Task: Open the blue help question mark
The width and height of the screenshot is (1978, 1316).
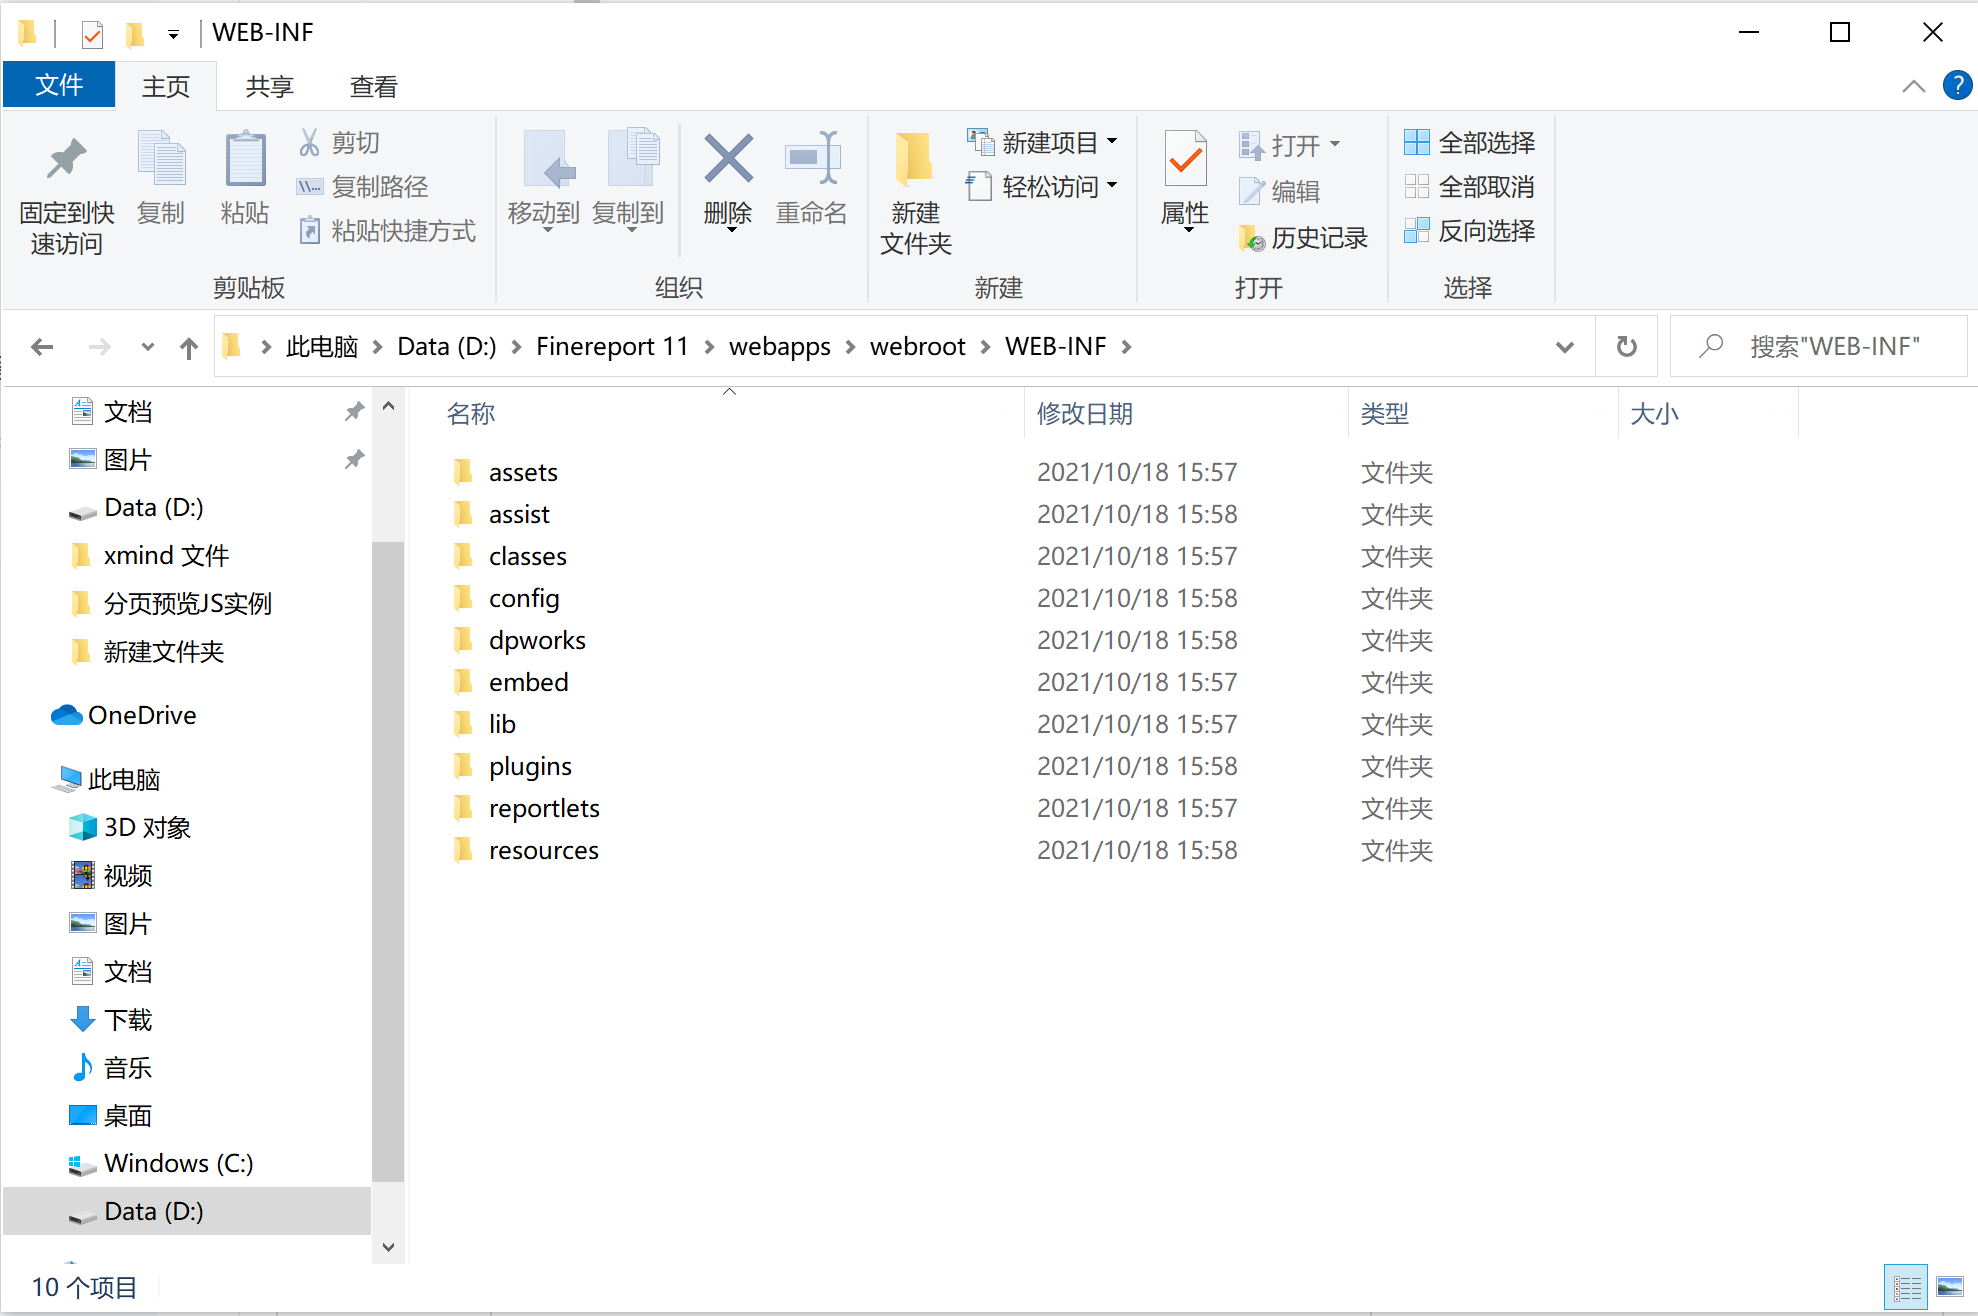Action: click(x=1956, y=86)
